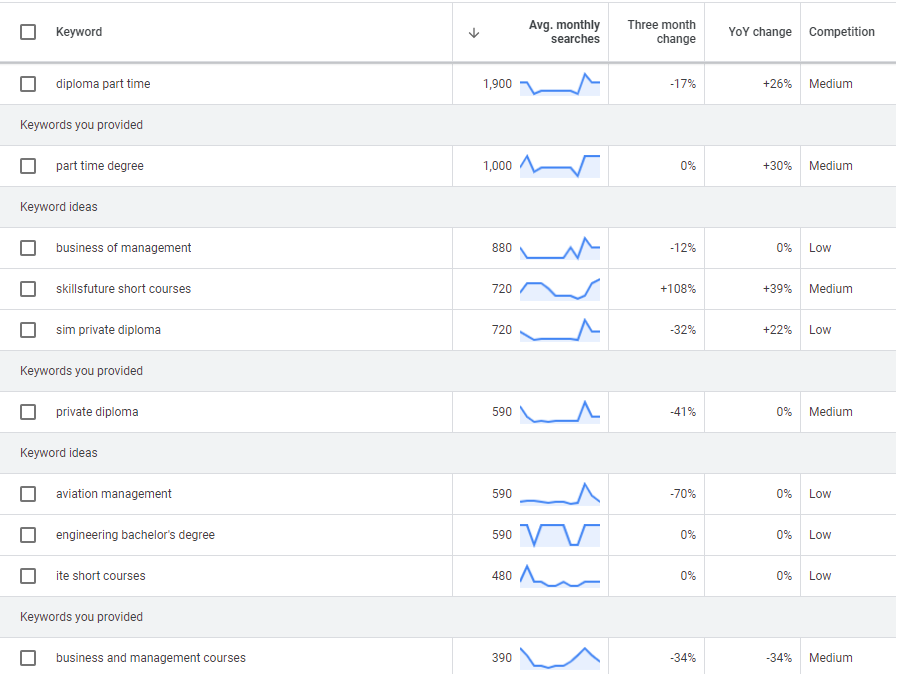
Task: View trend graph for 'private diploma'
Action: tap(560, 412)
